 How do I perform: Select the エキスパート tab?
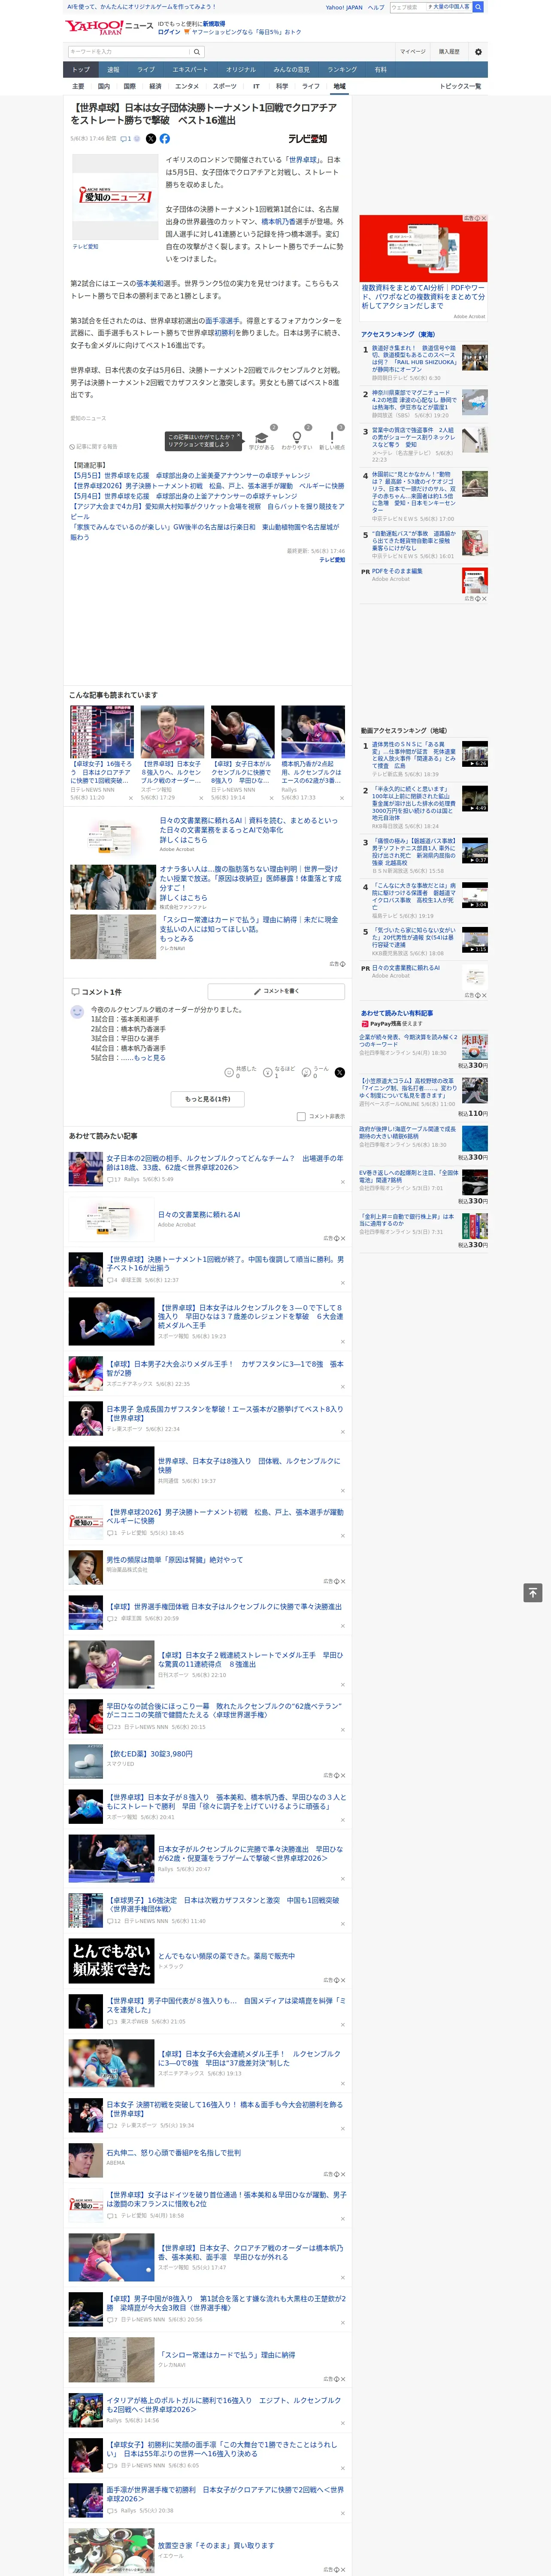[190, 69]
